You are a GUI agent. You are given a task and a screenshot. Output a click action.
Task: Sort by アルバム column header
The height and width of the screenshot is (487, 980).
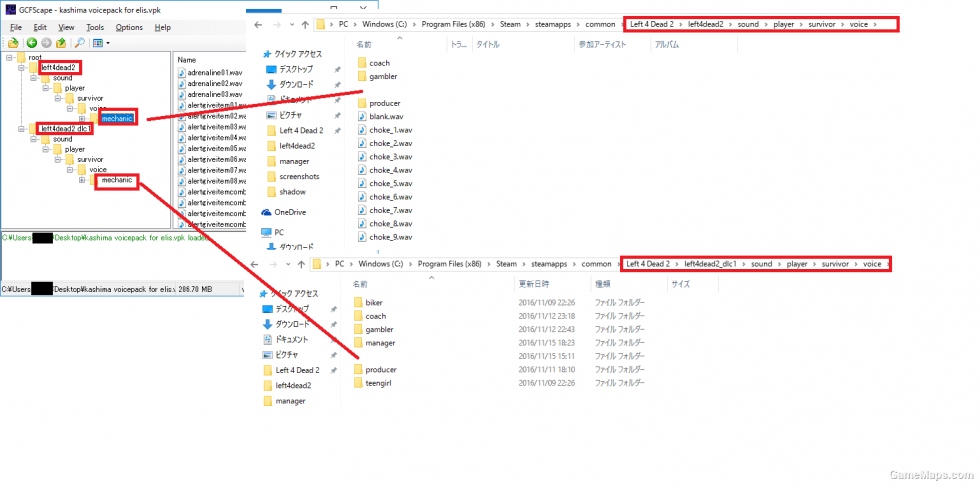[x=667, y=45]
